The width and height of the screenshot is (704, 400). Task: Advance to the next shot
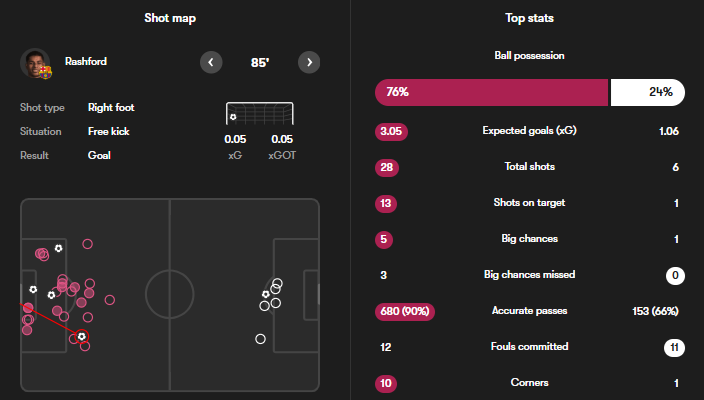(x=310, y=62)
